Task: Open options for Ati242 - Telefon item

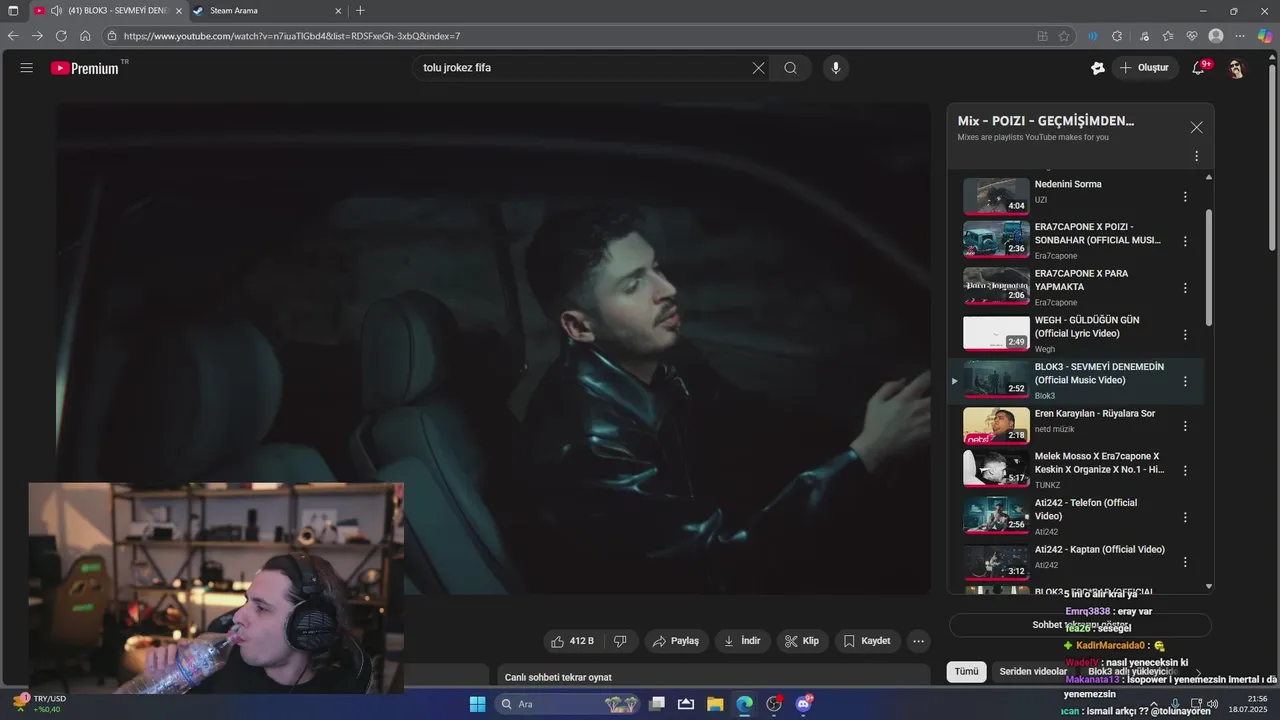Action: (1185, 517)
